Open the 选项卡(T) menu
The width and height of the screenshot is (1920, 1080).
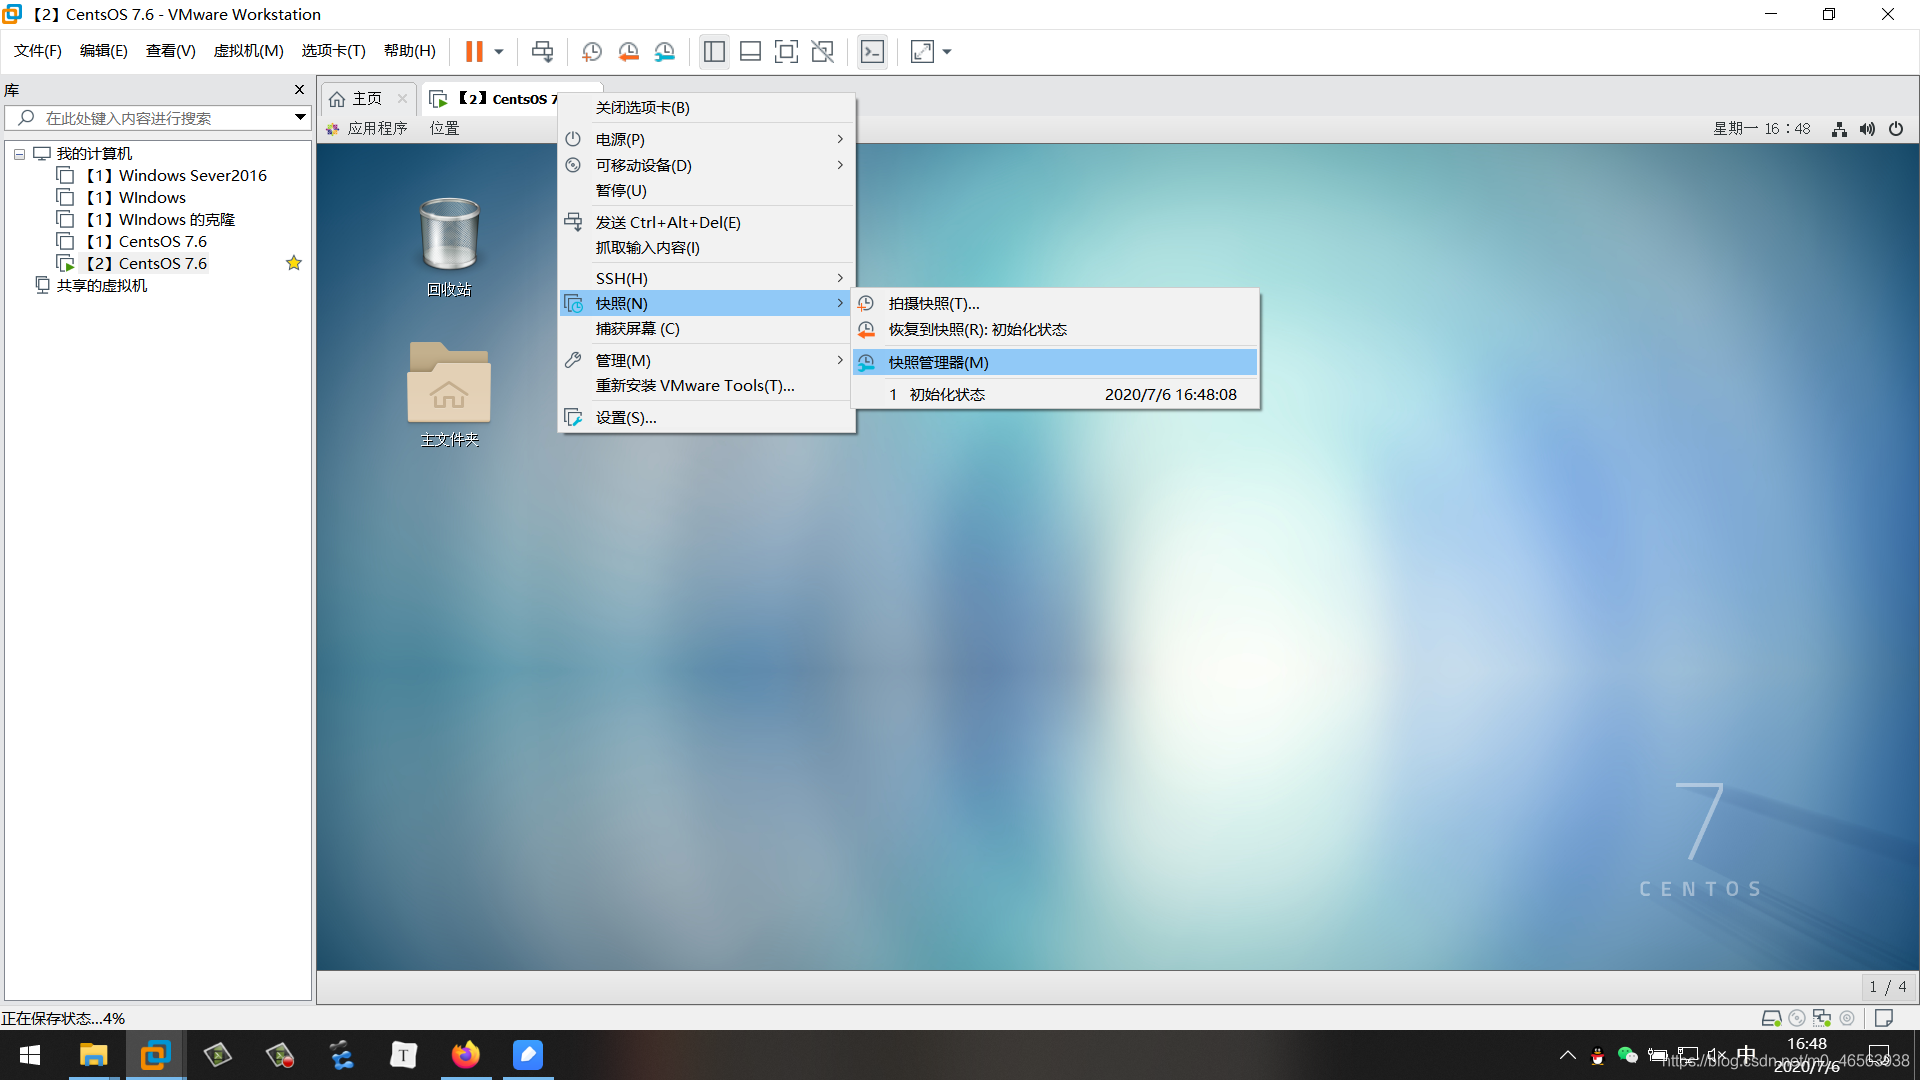point(334,51)
